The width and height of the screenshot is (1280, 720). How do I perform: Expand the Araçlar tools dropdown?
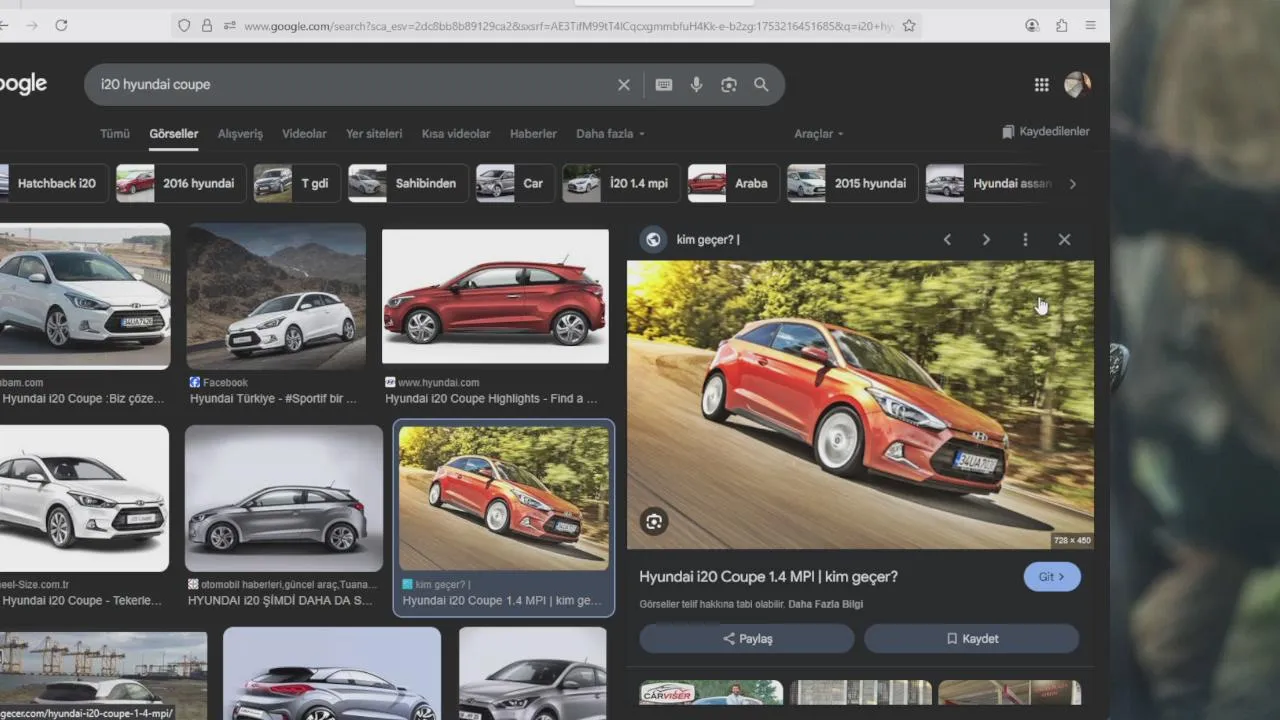click(x=819, y=134)
